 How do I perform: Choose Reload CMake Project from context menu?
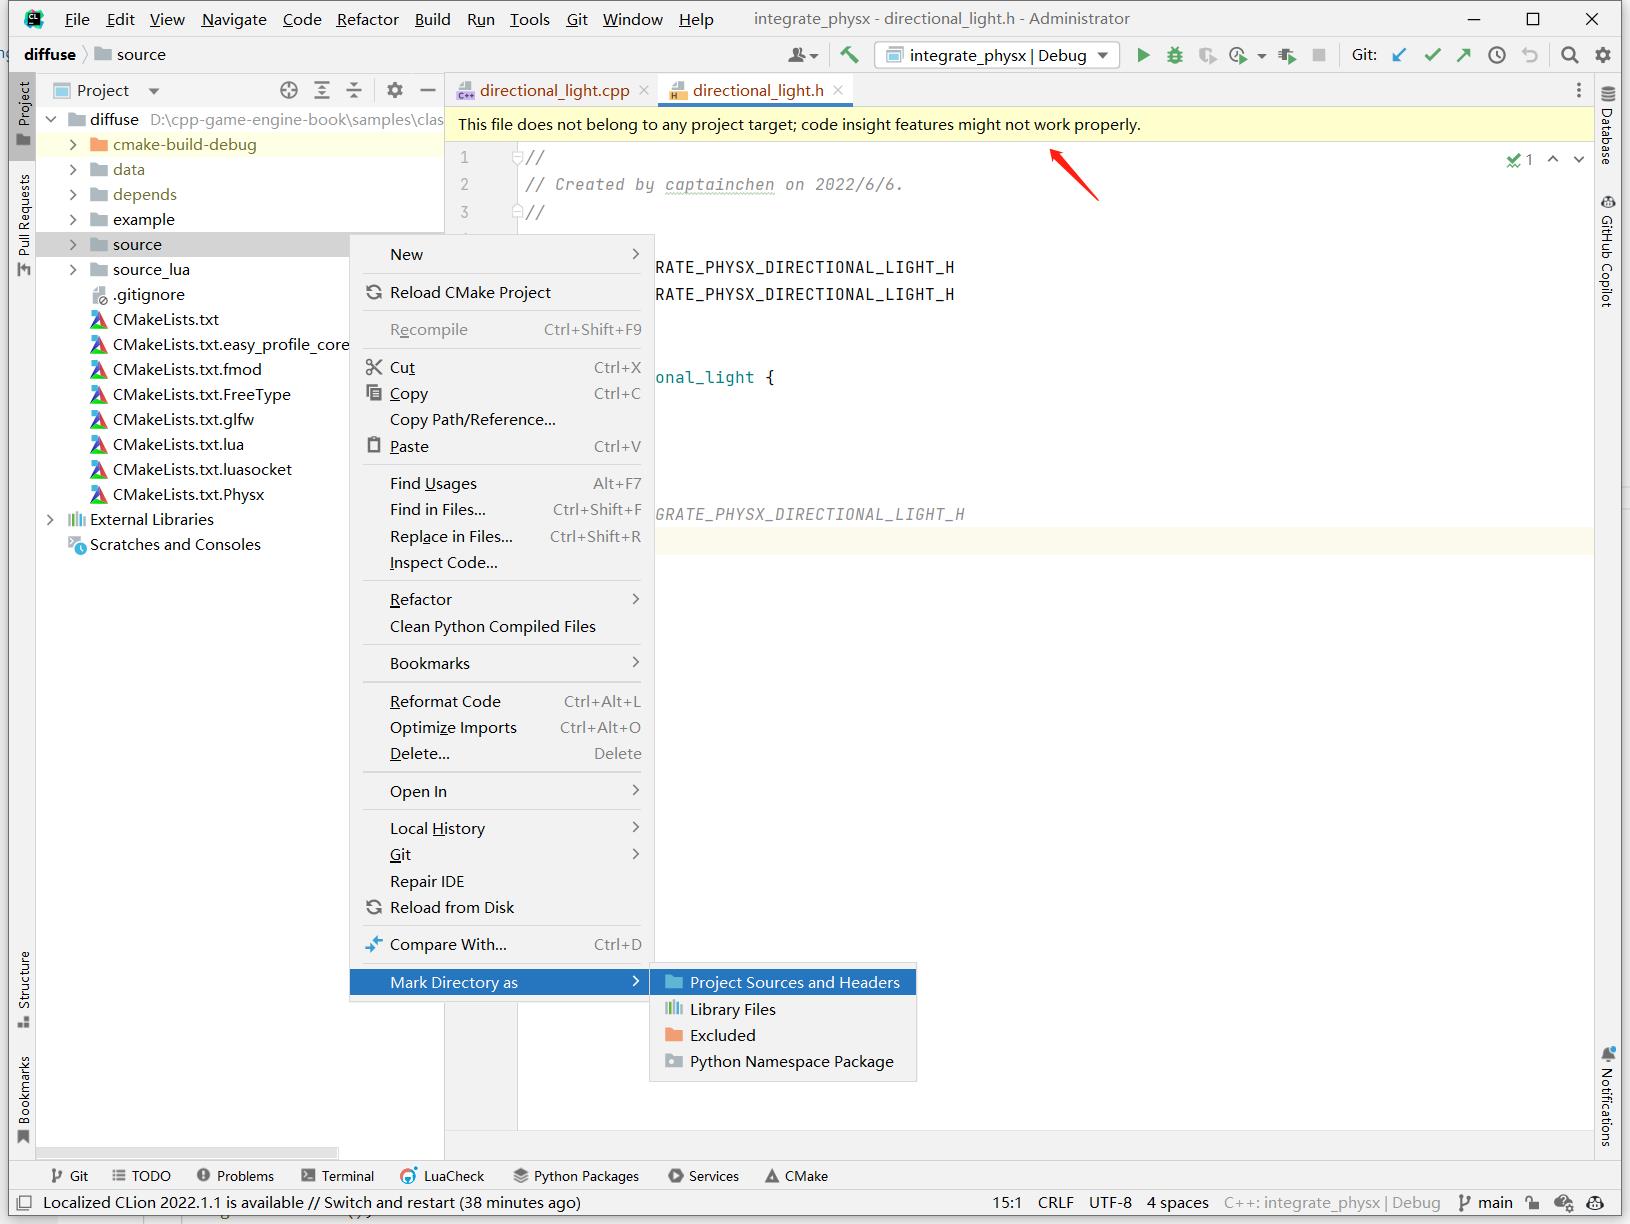click(x=502, y=292)
